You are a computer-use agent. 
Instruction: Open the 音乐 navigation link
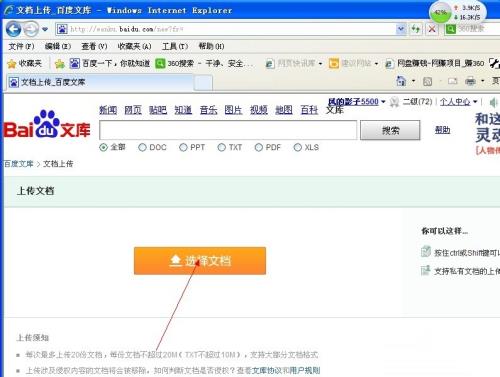tap(208, 110)
